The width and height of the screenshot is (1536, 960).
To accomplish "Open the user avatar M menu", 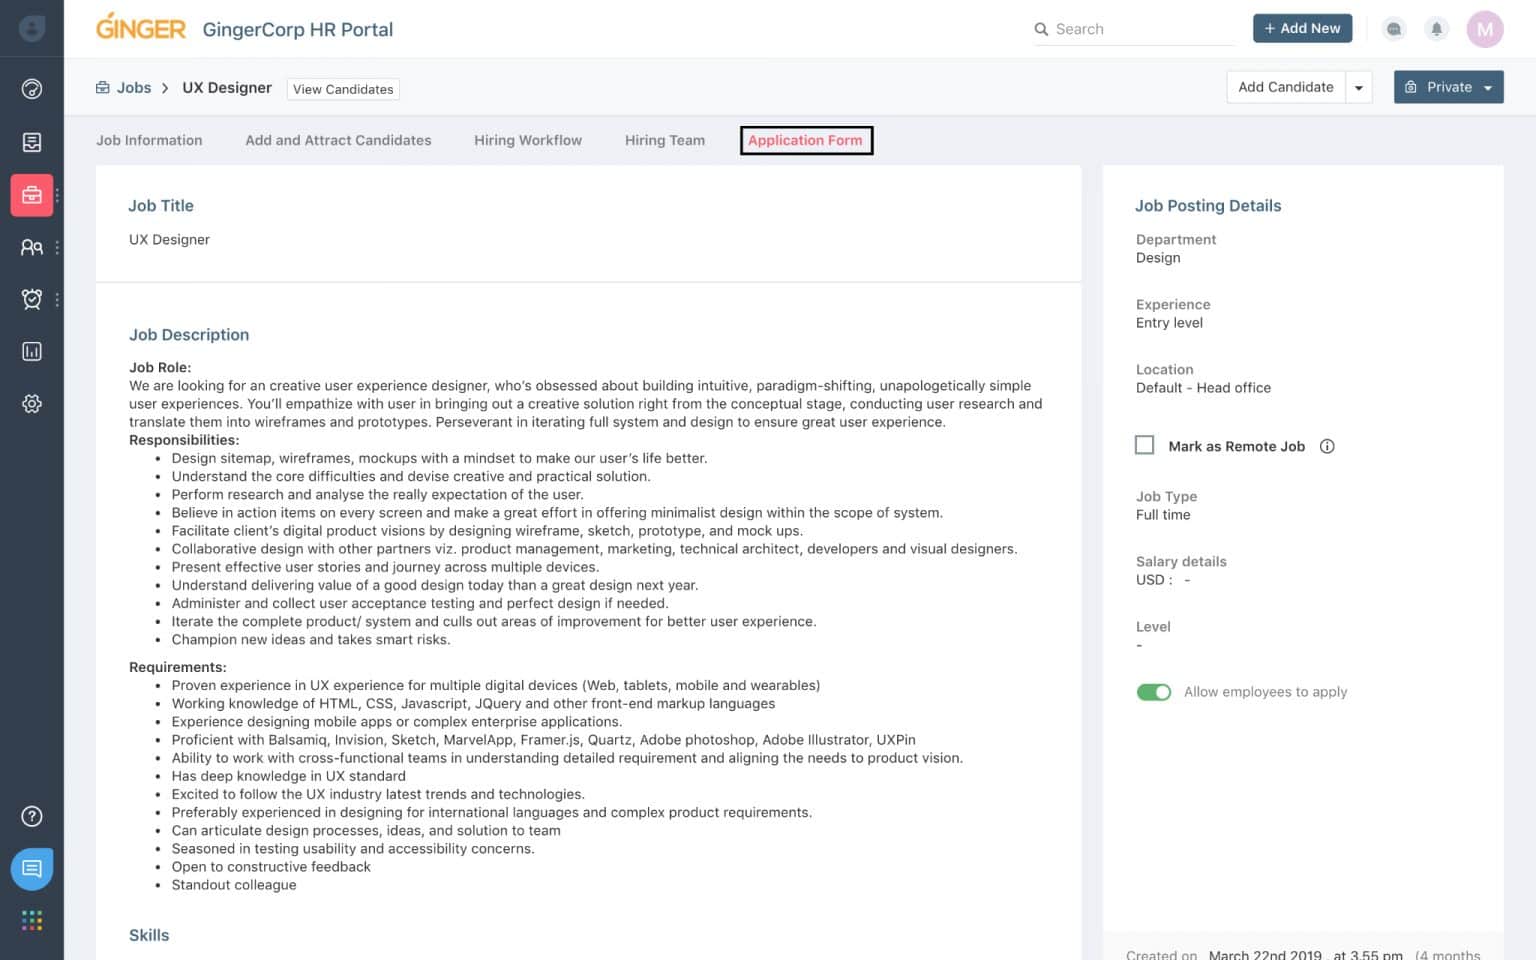I will click(x=1484, y=29).
